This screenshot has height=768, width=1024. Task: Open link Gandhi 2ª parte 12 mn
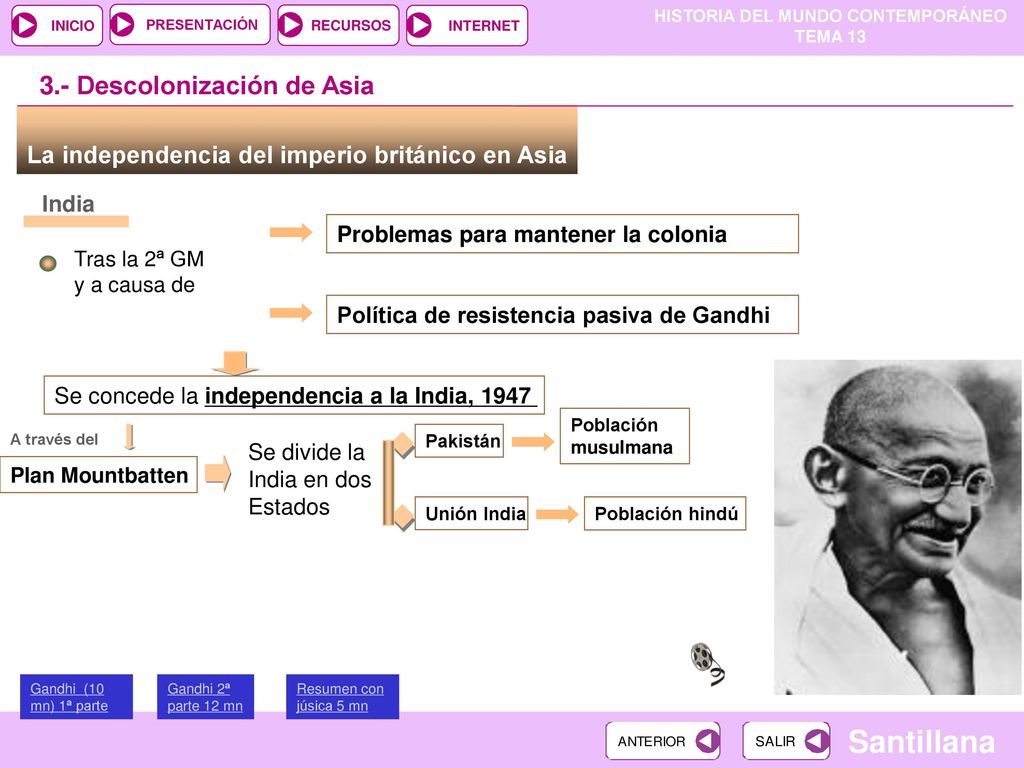[205, 697]
